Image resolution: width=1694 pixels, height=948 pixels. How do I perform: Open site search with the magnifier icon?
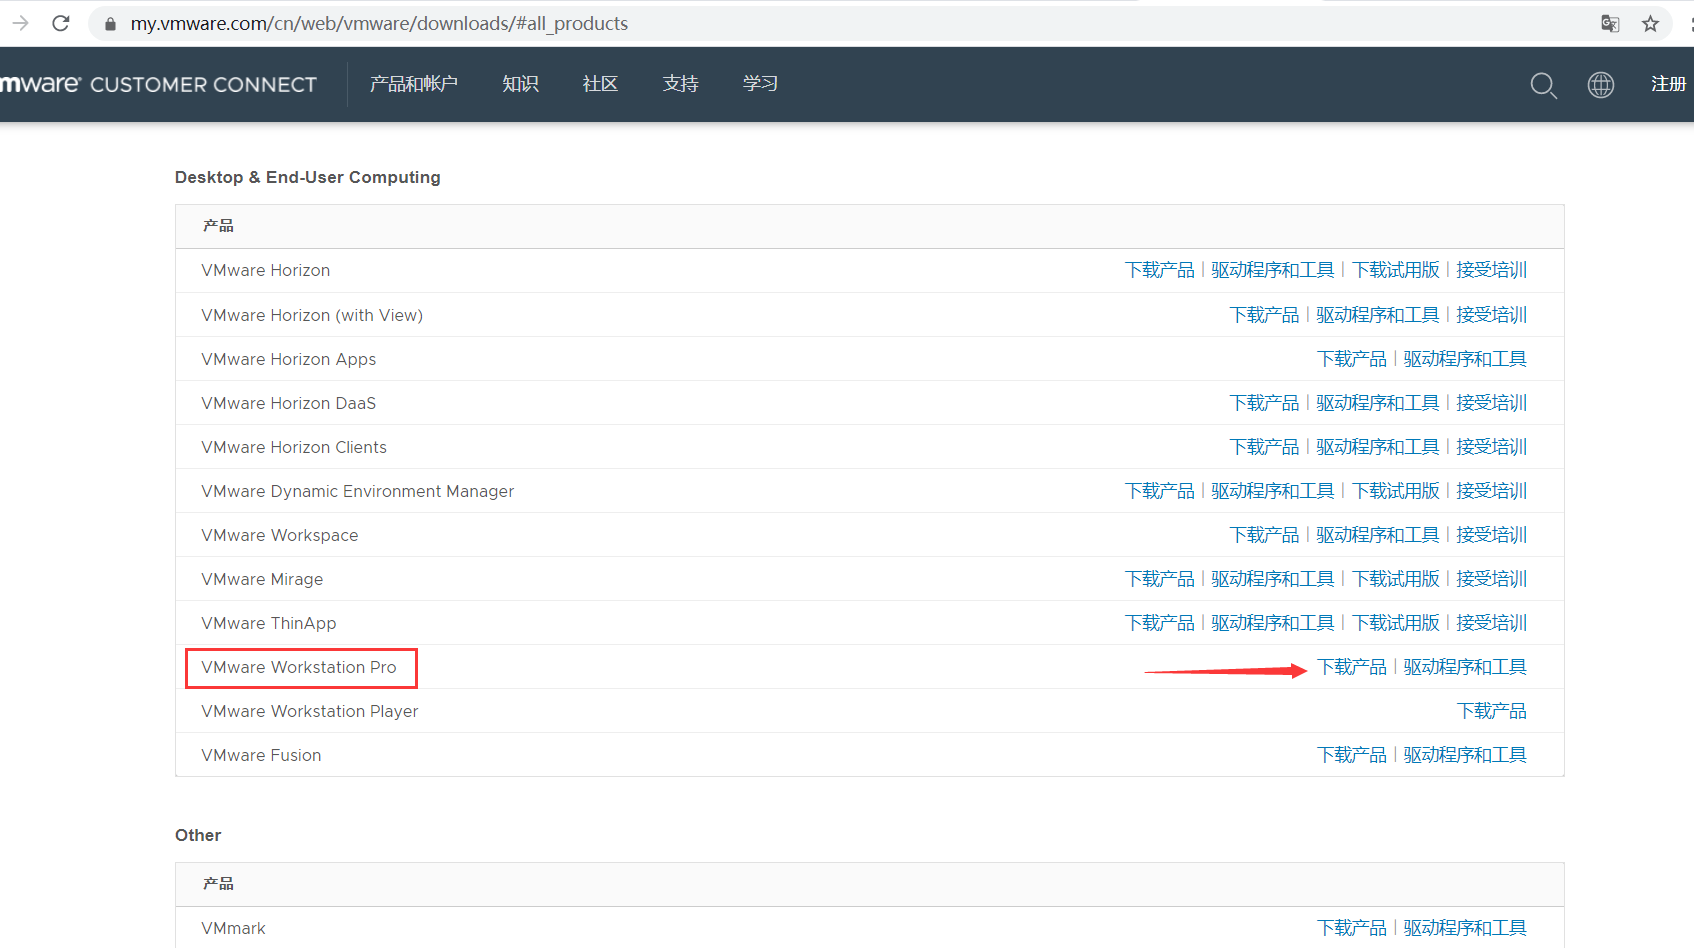pyautogui.click(x=1544, y=85)
